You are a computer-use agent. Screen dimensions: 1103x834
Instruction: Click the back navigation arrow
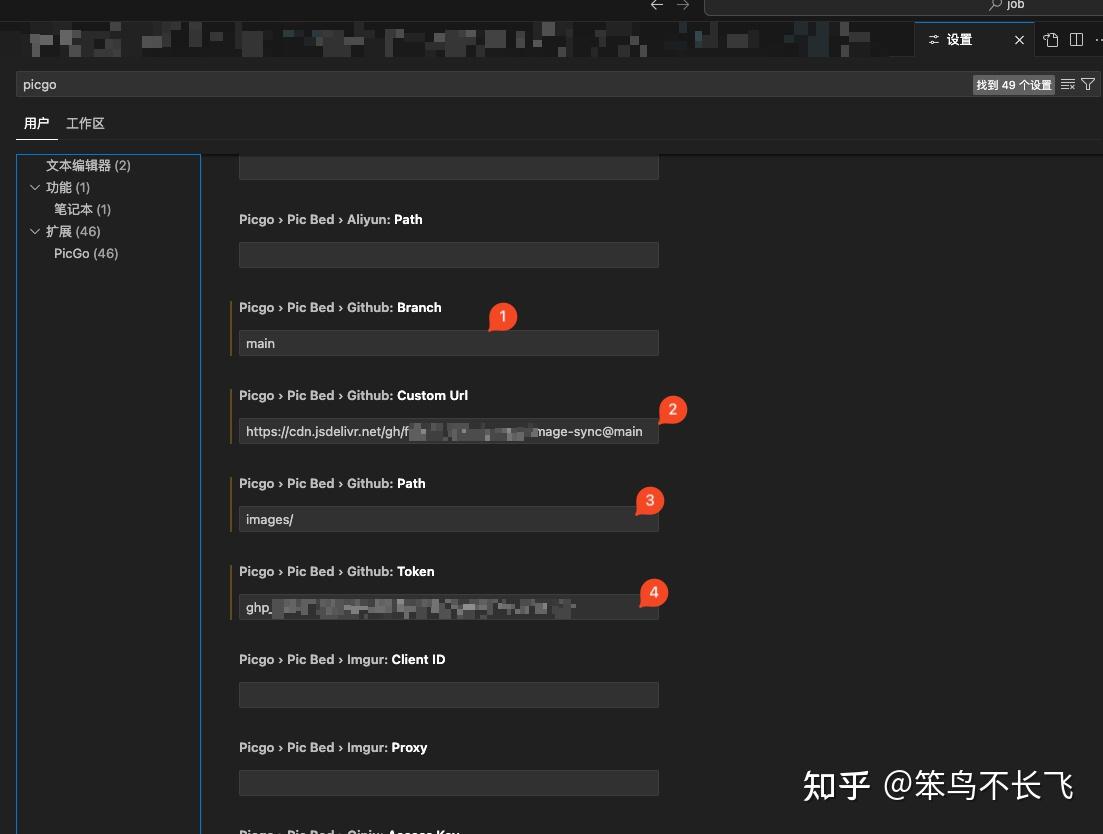click(x=656, y=5)
